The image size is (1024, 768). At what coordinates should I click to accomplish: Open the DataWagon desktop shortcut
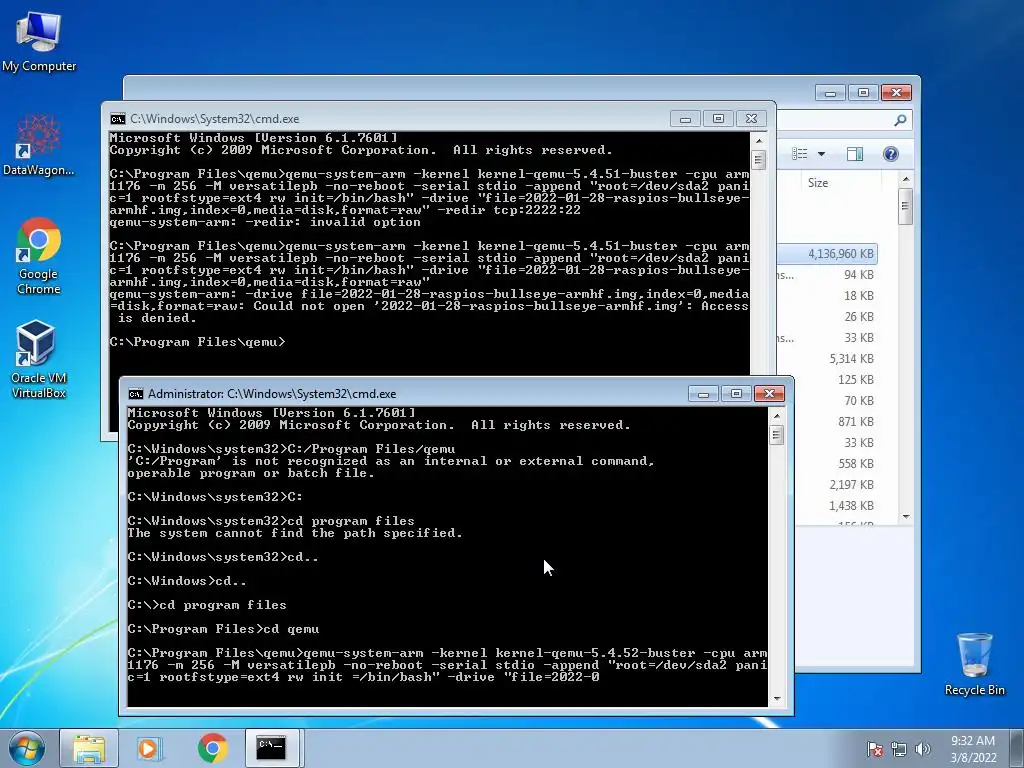(39, 145)
